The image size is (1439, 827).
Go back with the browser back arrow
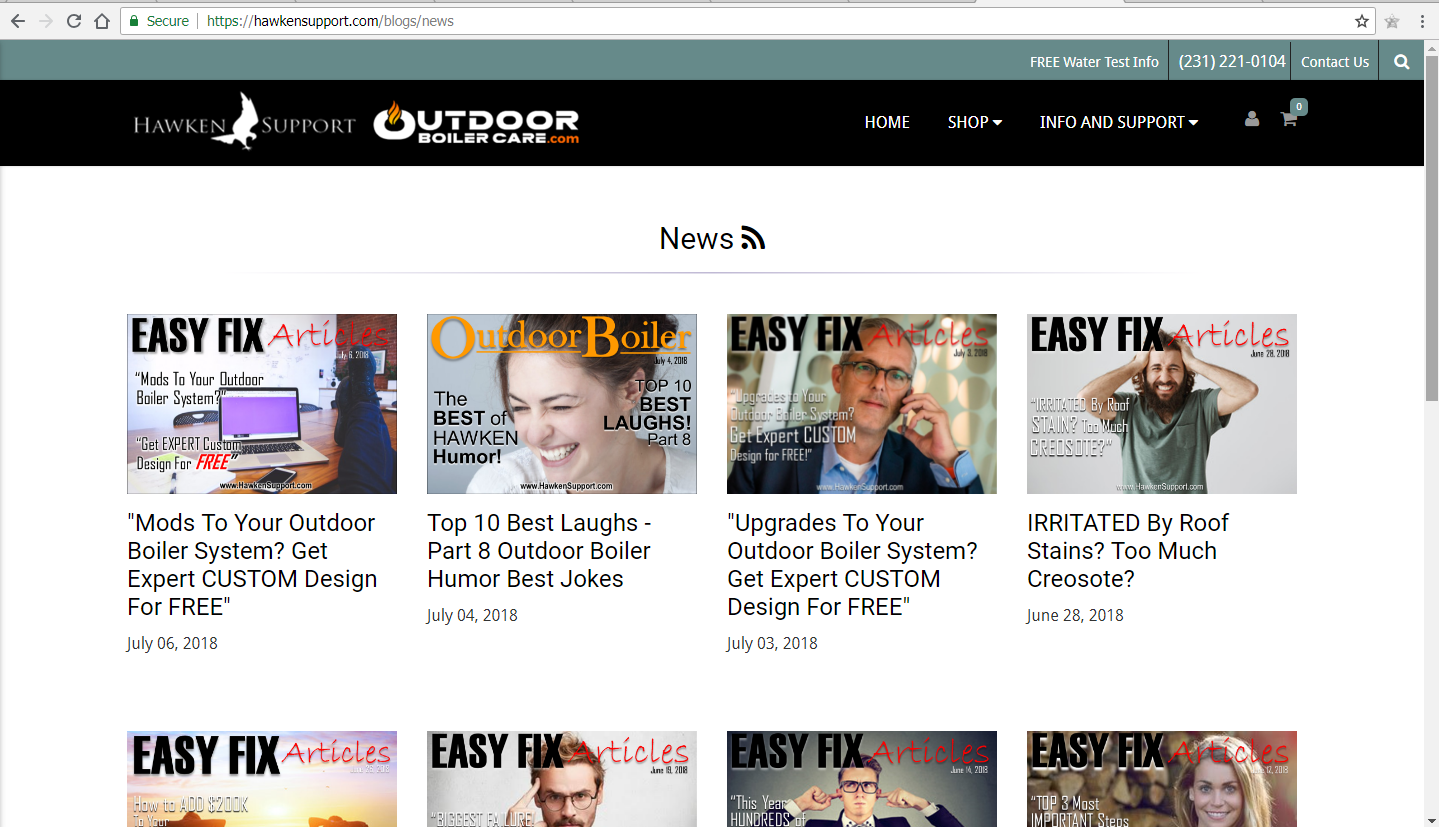click(x=17, y=21)
